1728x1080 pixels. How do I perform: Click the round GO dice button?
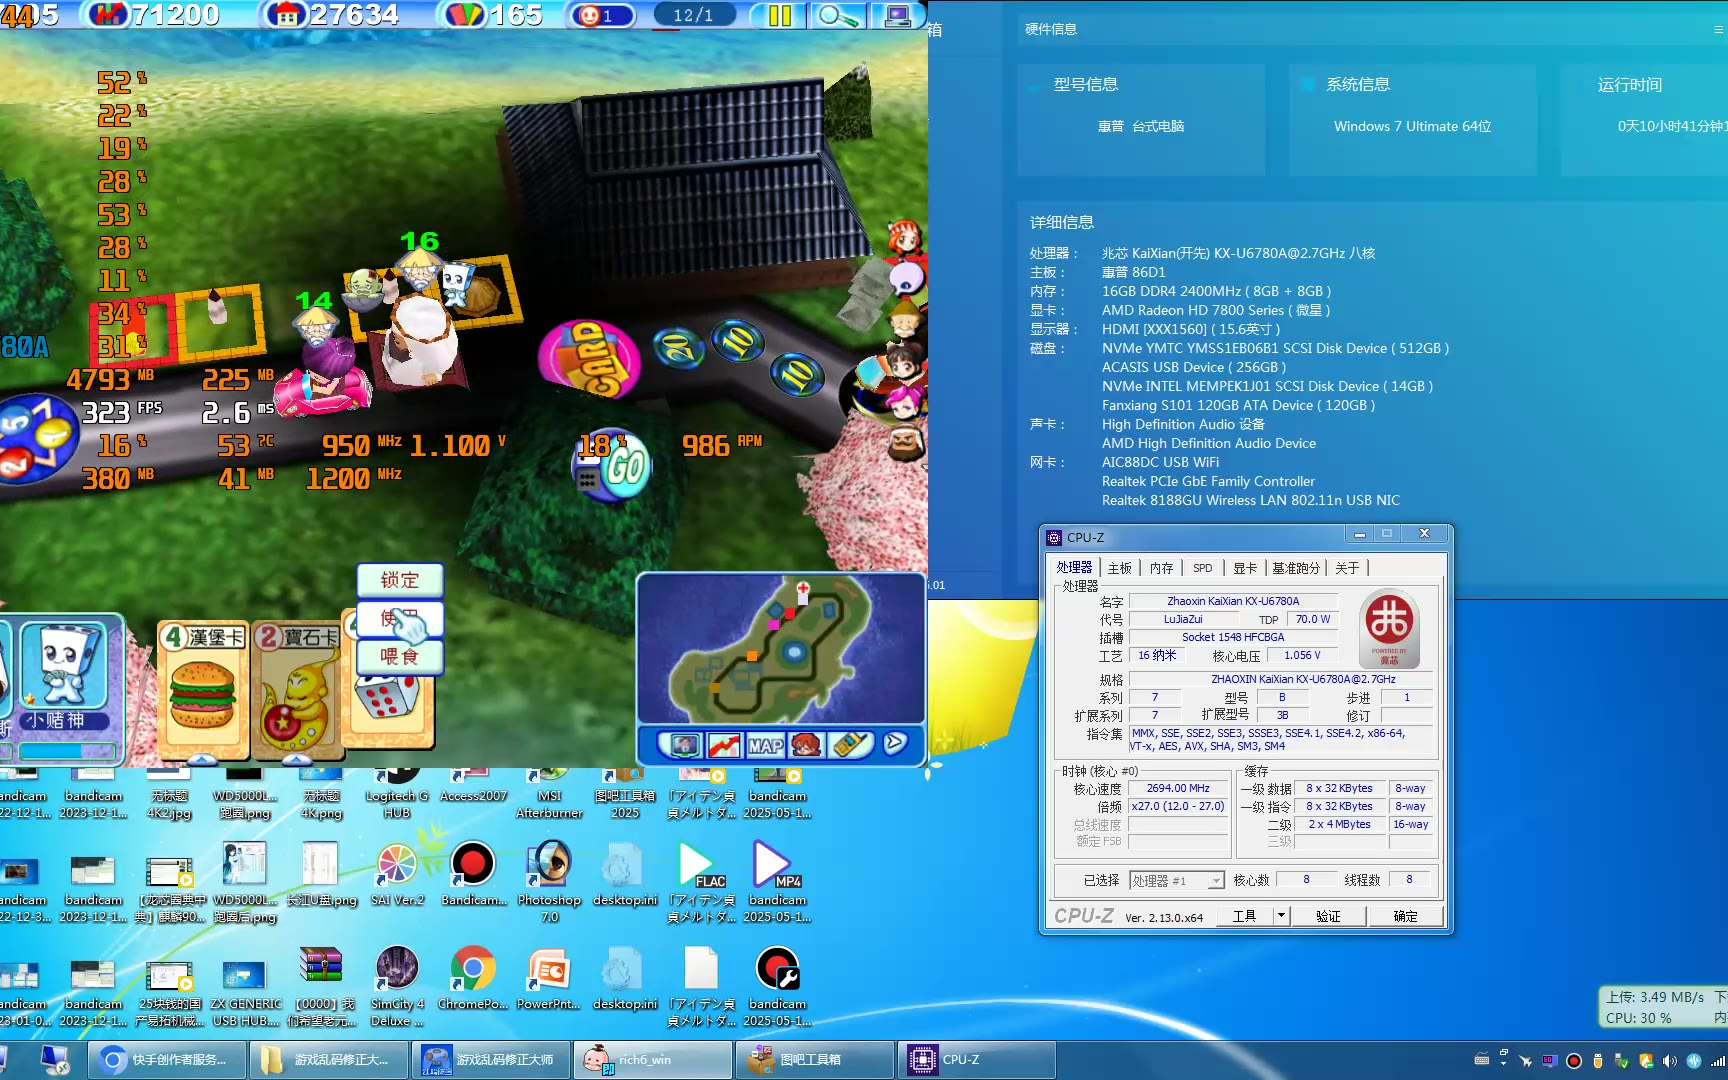pyautogui.click(x=614, y=466)
